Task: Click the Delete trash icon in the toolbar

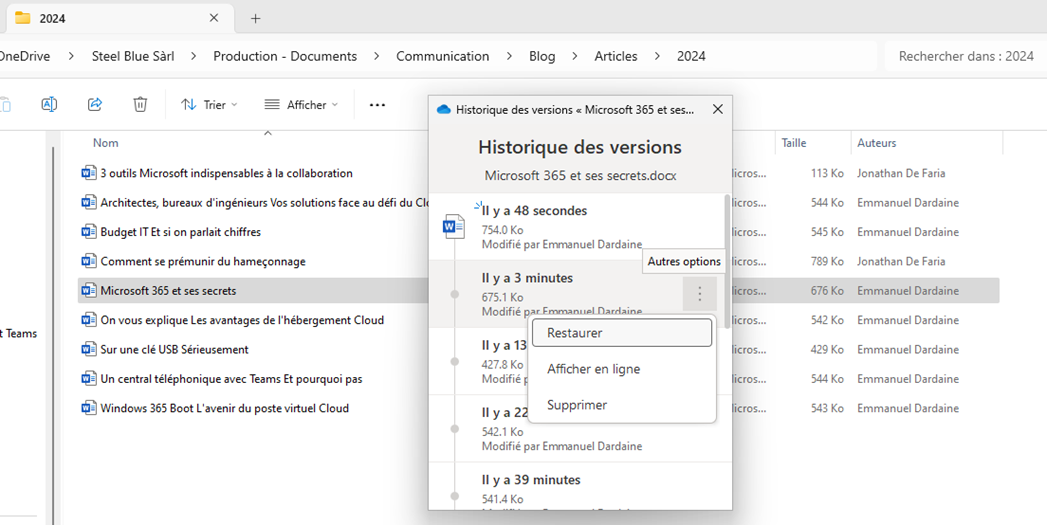Action: click(x=140, y=104)
